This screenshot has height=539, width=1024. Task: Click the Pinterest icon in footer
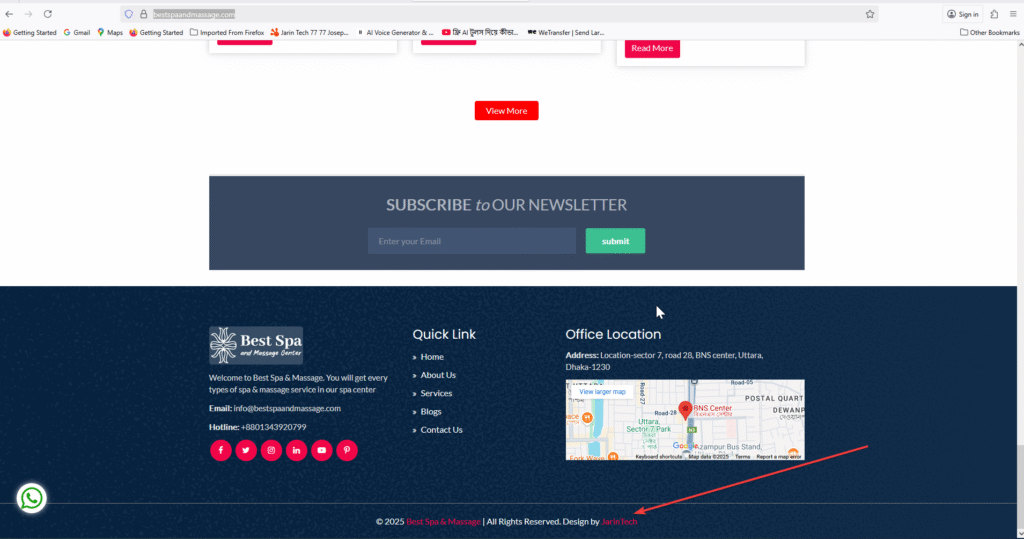pyautogui.click(x=347, y=450)
